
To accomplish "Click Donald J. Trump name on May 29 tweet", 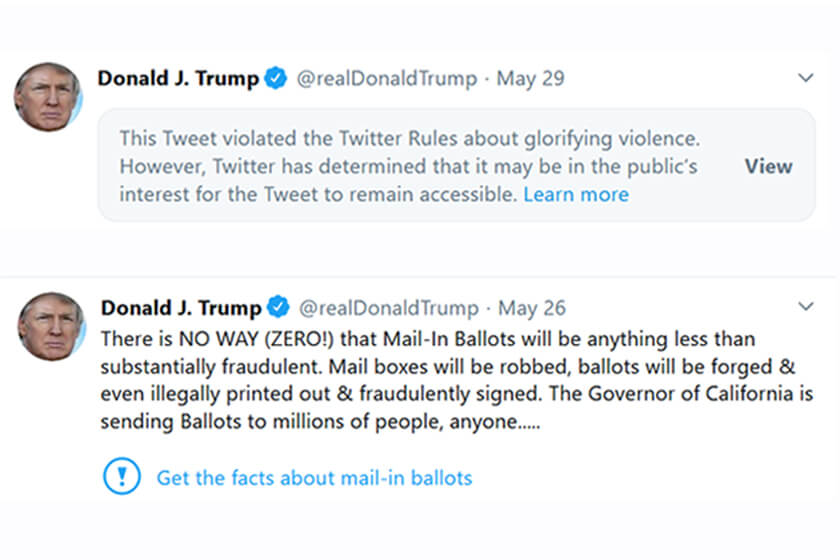I will (x=178, y=79).
